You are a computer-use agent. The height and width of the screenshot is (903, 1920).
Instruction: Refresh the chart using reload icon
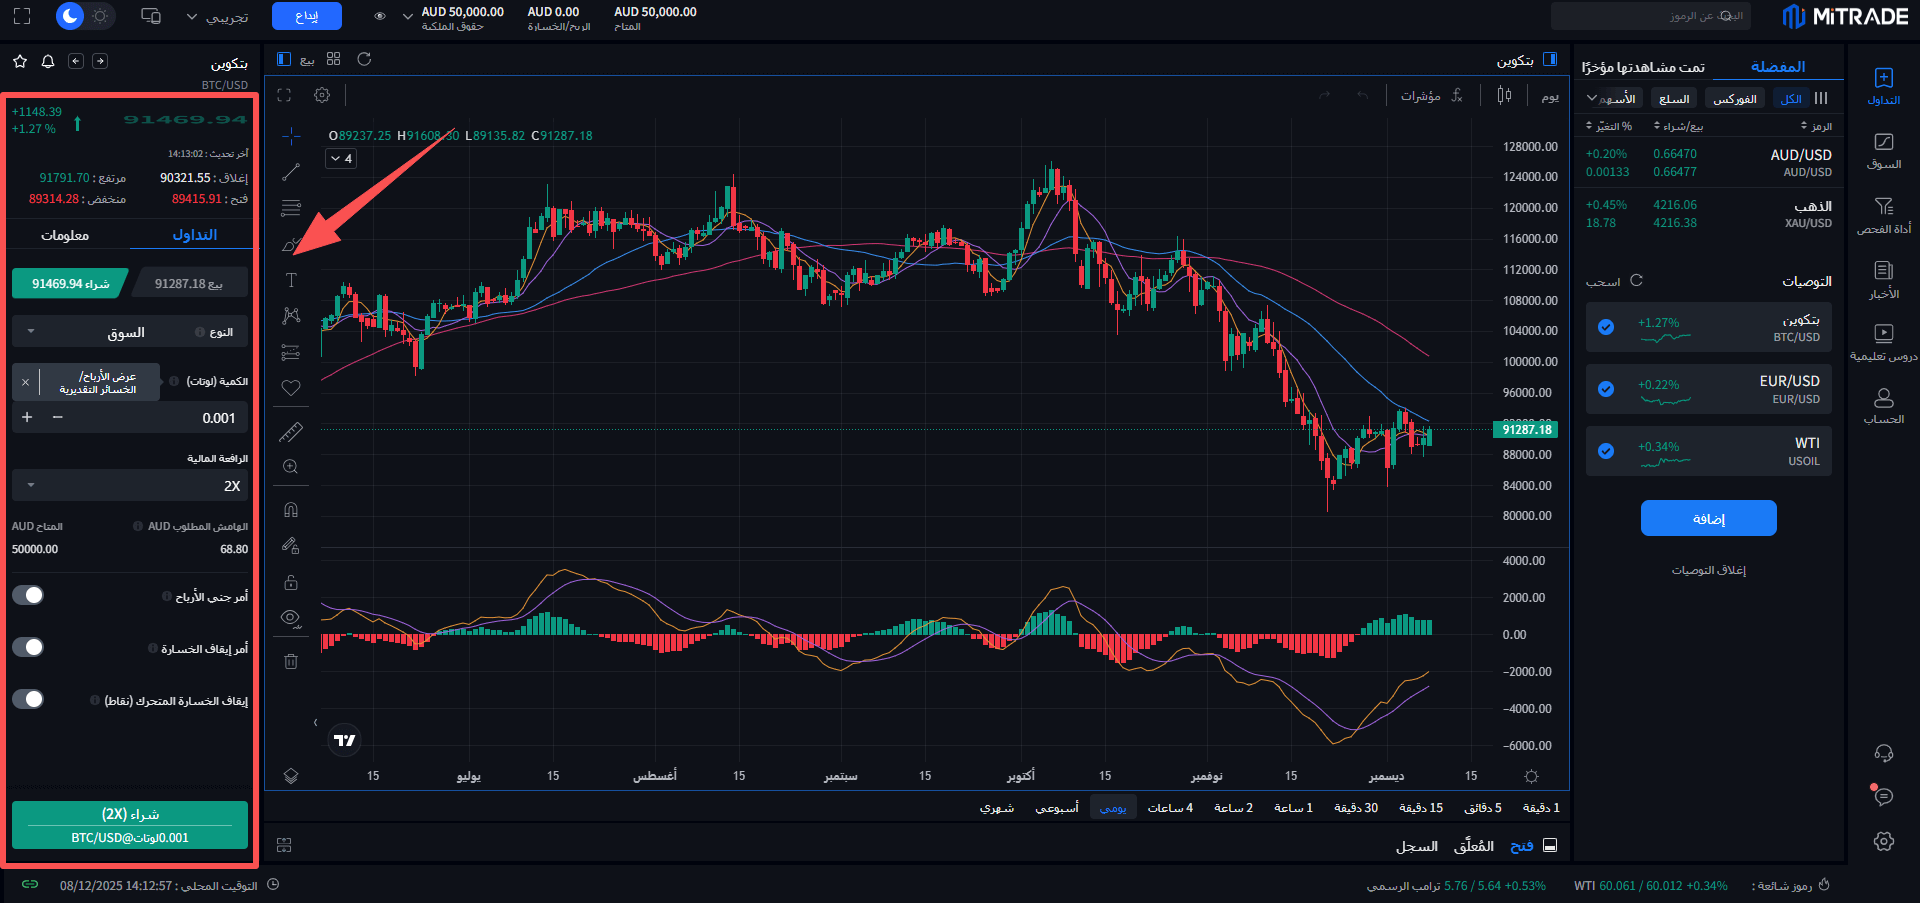click(364, 59)
